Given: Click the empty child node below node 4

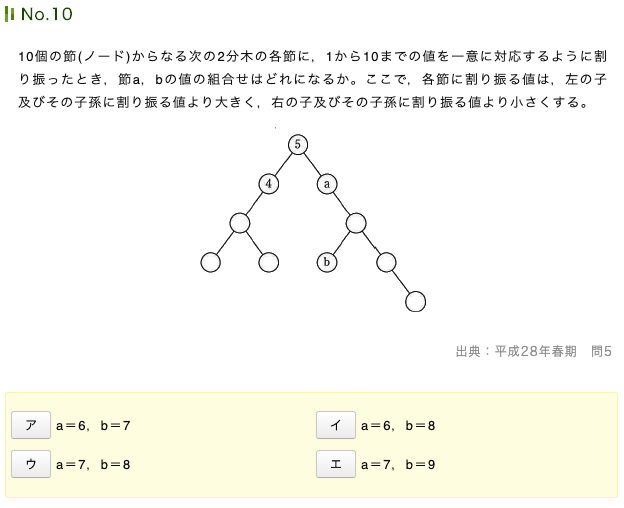Looking at the screenshot, I should 239,223.
